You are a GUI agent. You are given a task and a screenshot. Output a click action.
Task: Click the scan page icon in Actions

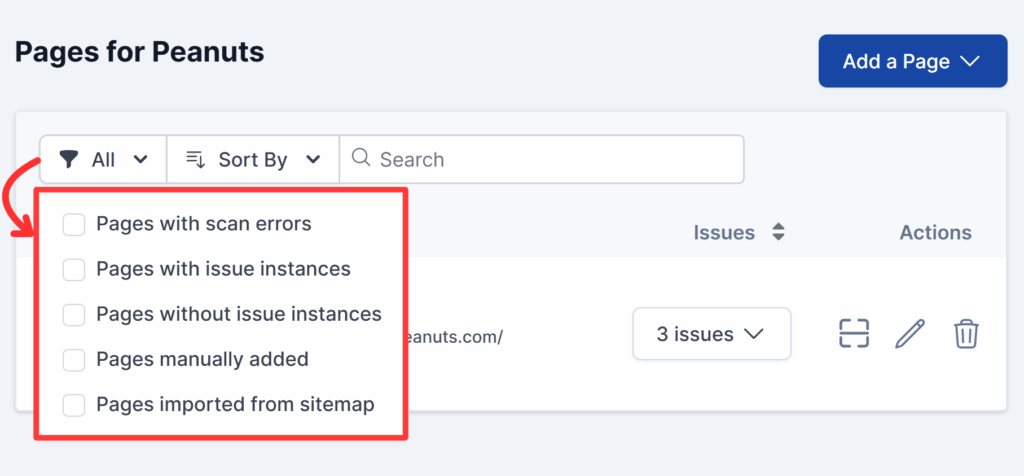[x=853, y=333]
